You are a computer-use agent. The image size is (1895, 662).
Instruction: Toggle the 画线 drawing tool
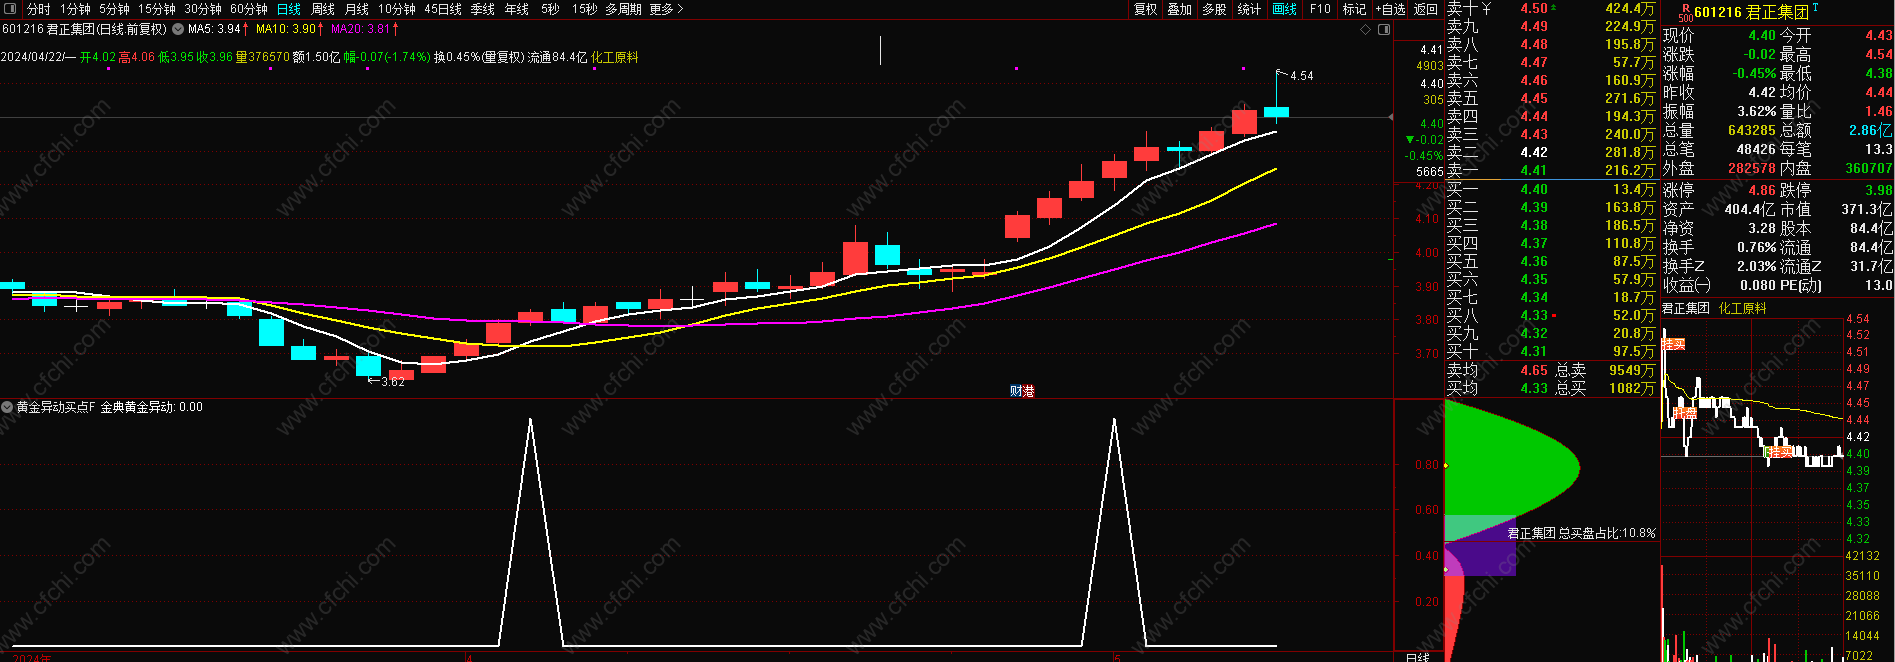tap(1285, 9)
